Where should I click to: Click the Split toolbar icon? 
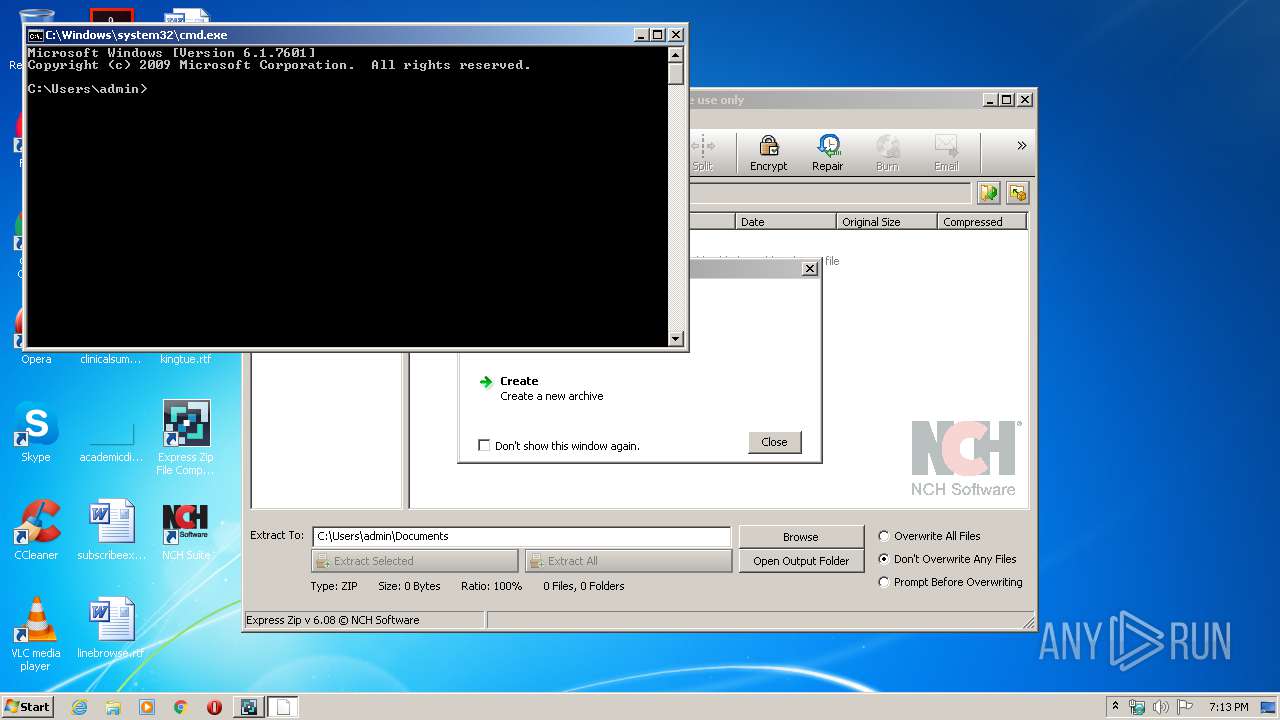point(702,153)
